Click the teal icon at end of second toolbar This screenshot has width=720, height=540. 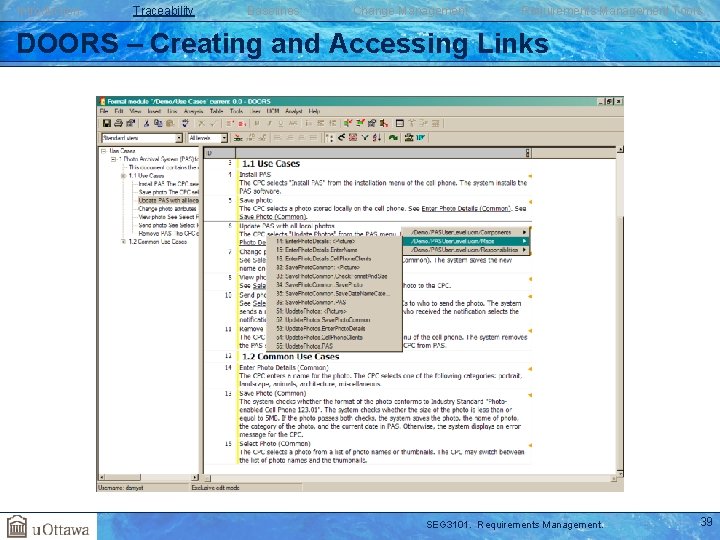(421, 137)
